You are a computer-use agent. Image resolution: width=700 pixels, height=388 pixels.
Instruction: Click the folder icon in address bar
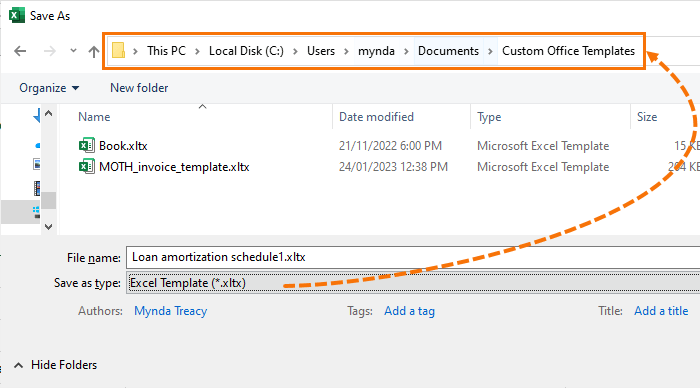click(118, 50)
